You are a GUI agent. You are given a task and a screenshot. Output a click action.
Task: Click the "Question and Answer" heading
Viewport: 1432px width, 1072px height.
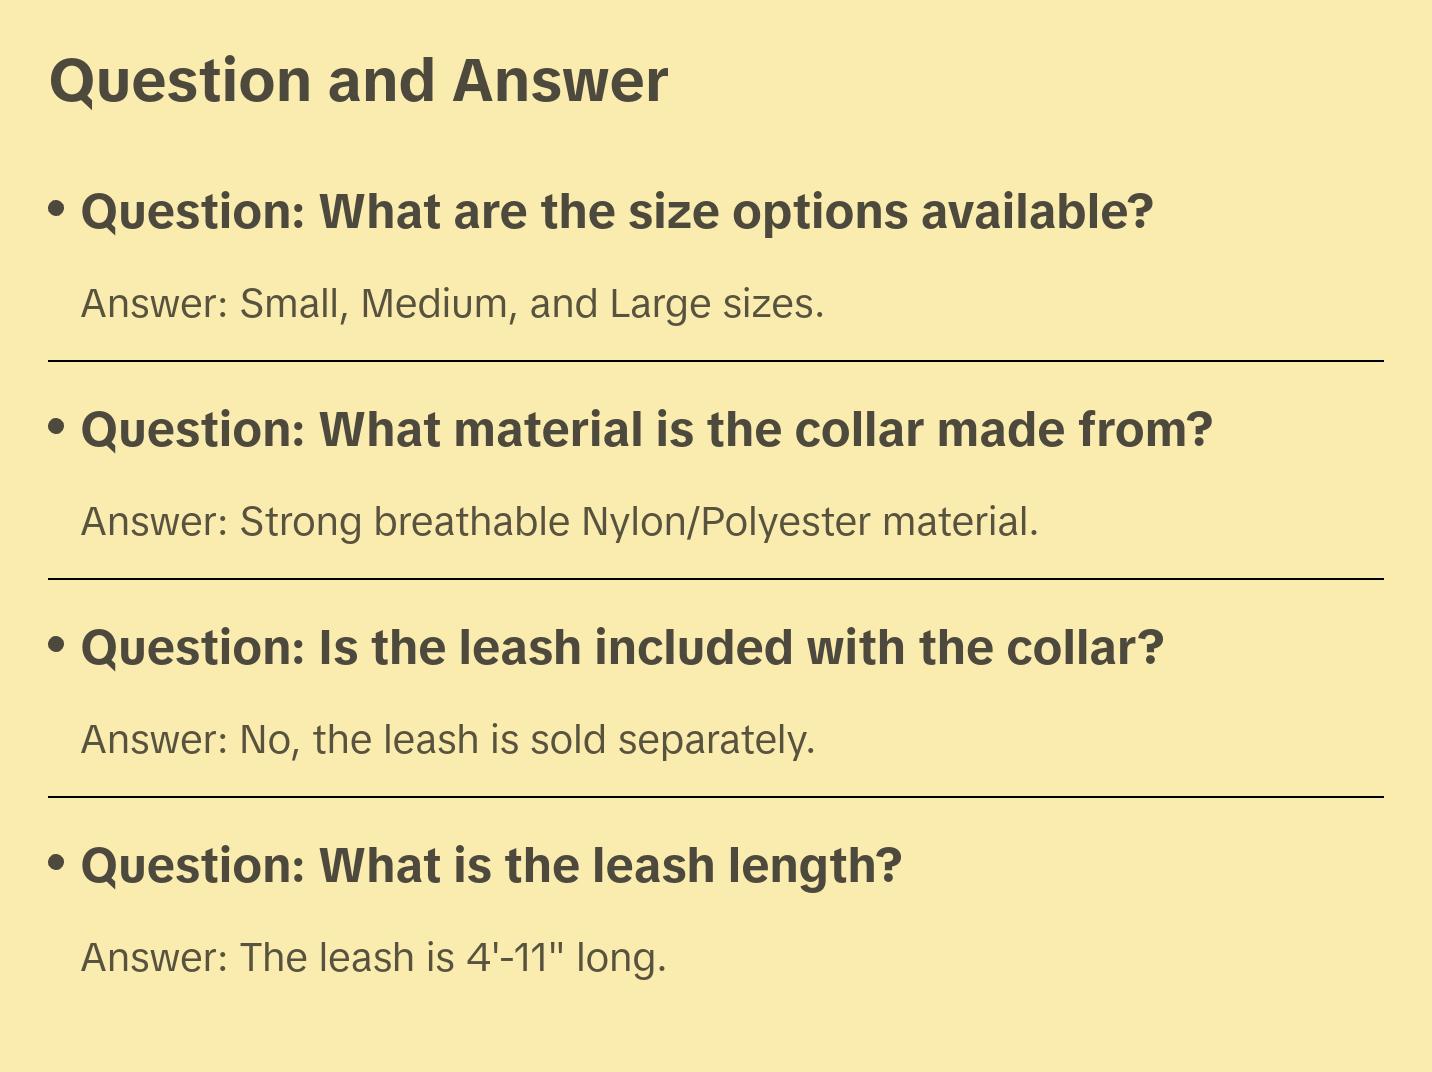tap(358, 81)
